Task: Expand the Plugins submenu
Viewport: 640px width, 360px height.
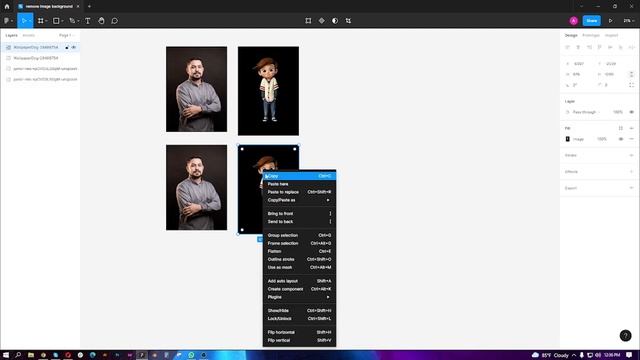Action: (299, 297)
